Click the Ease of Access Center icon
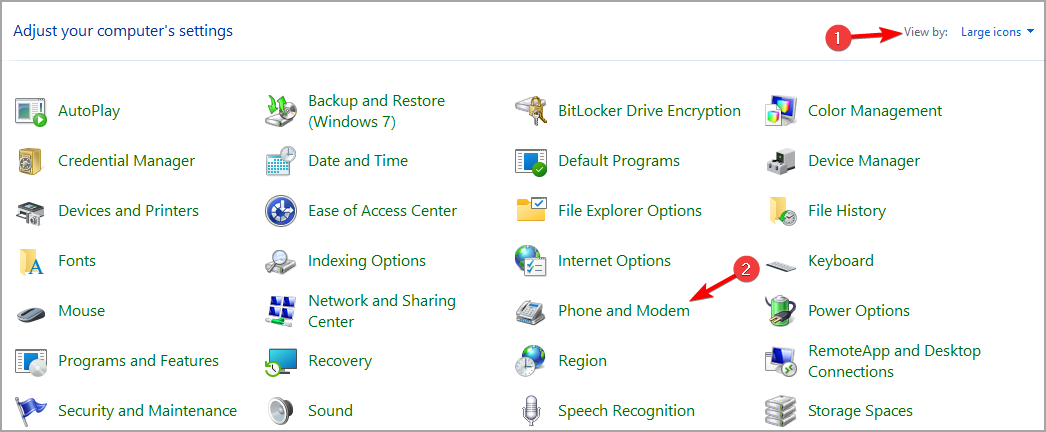This screenshot has height=432, width=1046. (281, 211)
